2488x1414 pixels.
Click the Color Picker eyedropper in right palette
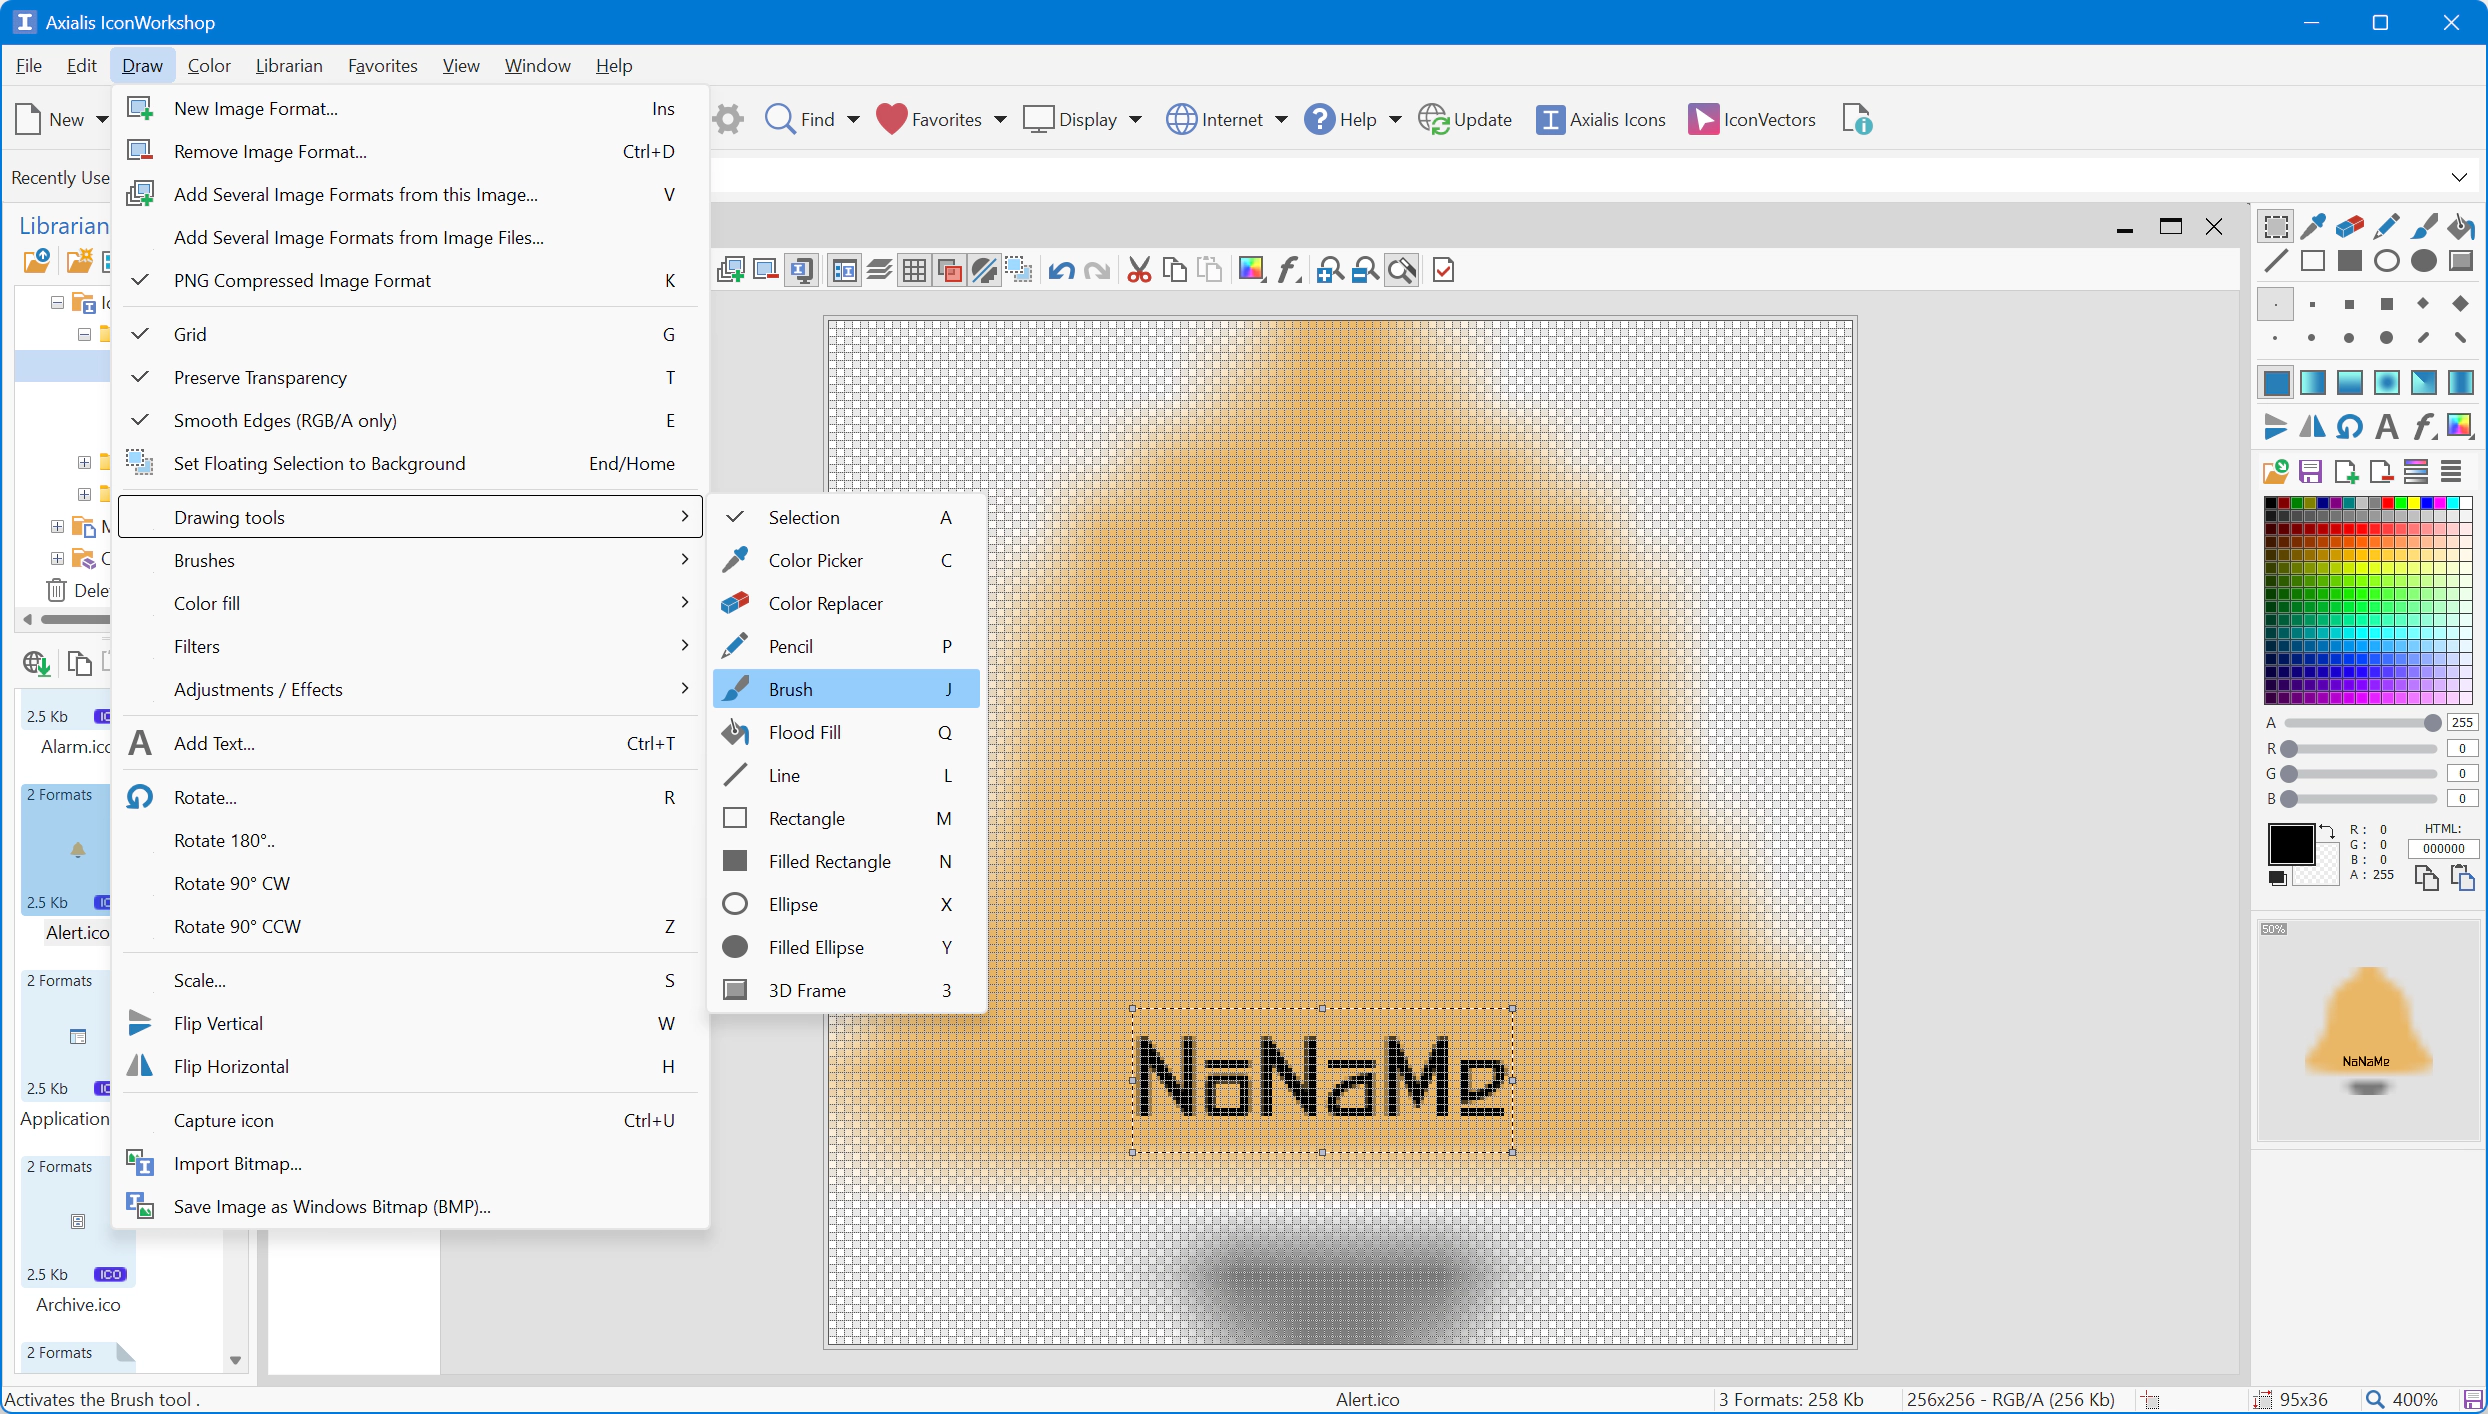pyautogui.click(x=2313, y=227)
